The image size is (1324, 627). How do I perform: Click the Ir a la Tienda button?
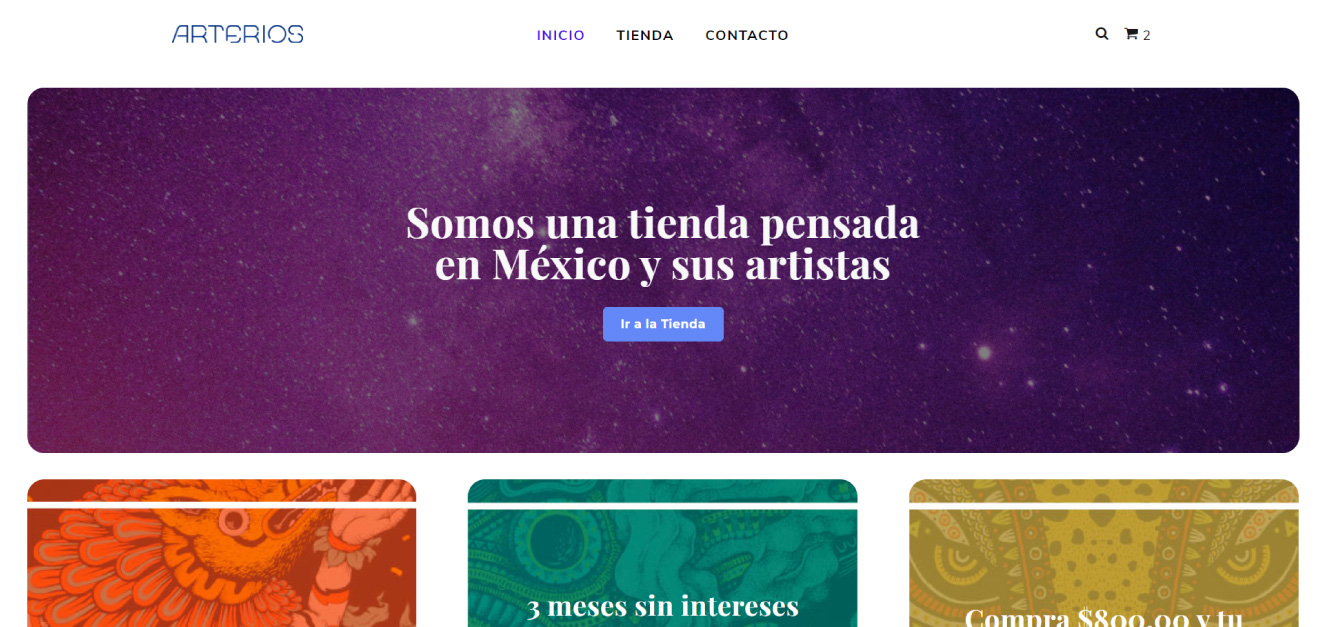[x=663, y=324]
